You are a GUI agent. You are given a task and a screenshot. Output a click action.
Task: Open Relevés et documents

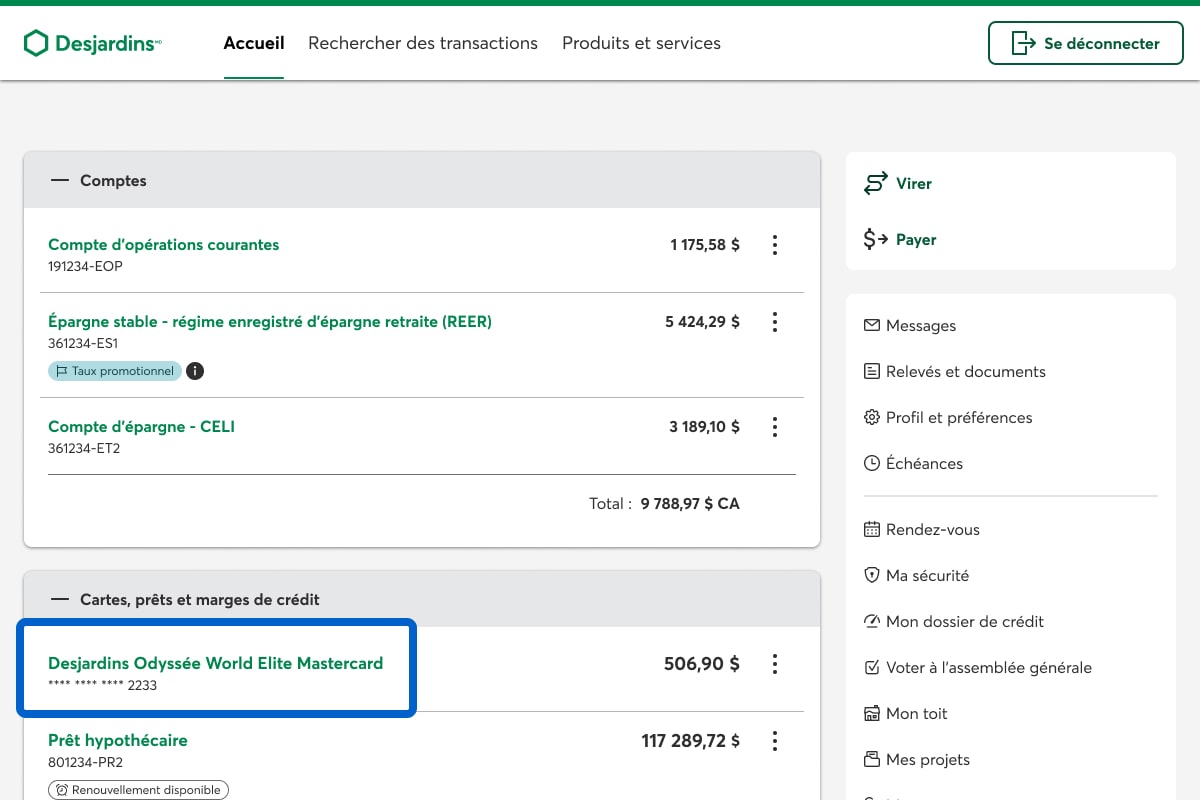point(965,372)
